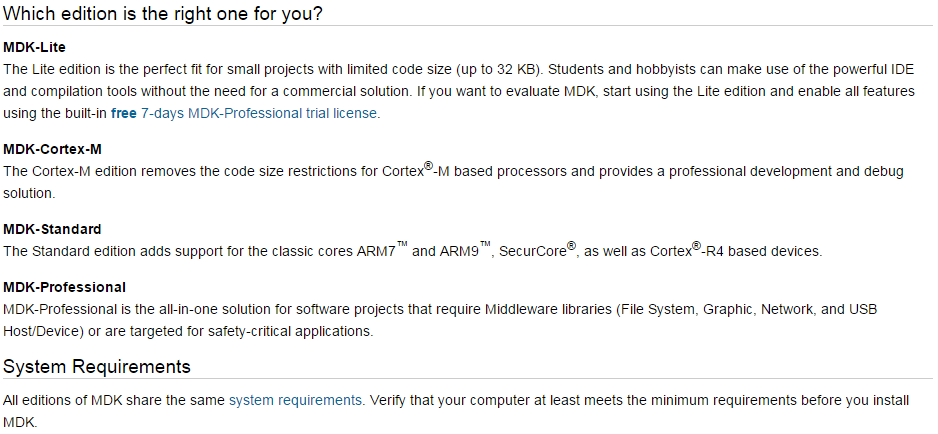938x434 pixels.
Task: Click the MDK-Standard heading
Action: [x=52, y=229]
